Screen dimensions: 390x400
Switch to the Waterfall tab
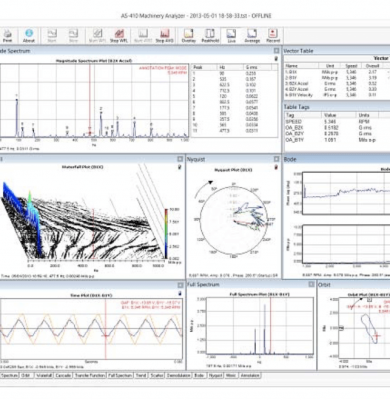(44, 375)
